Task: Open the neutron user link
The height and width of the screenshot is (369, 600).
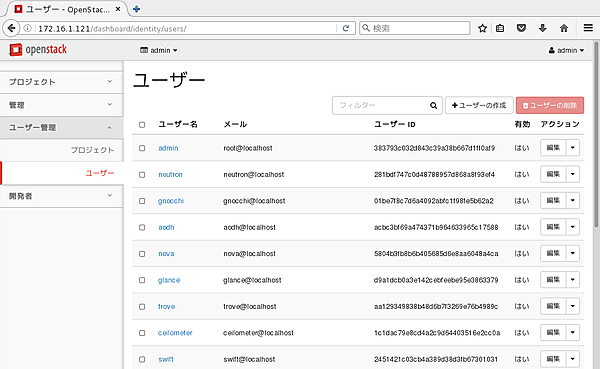Action: coord(170,175)
